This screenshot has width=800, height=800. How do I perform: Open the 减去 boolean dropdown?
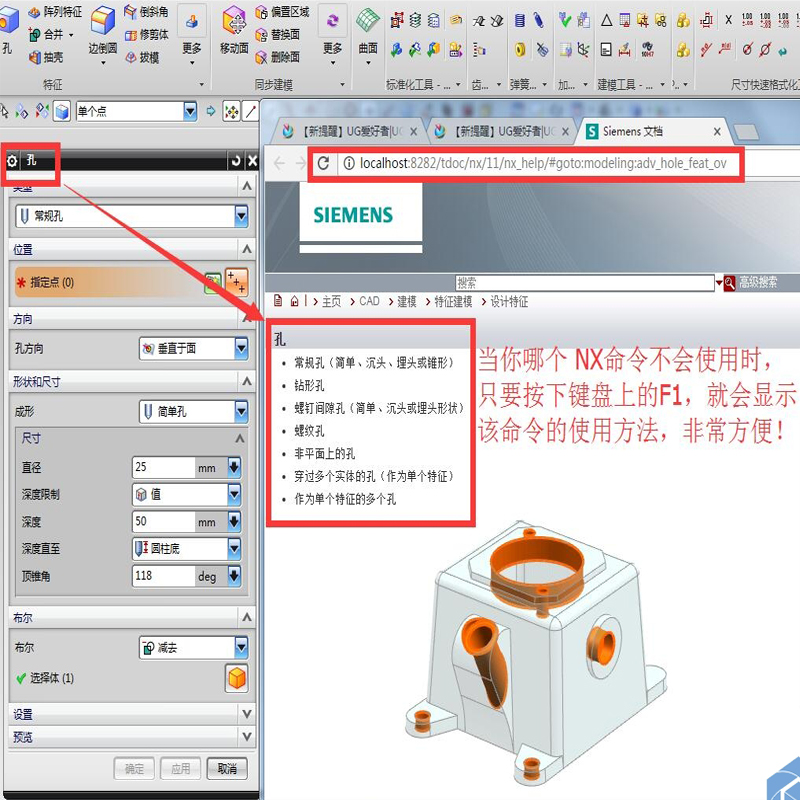click(241, 648)
